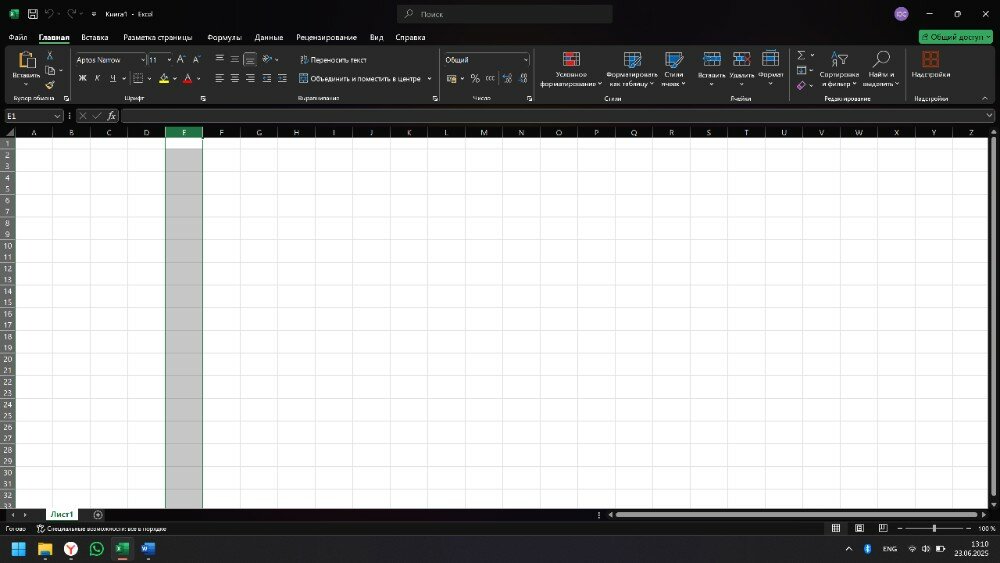Viewport: 1000px width, 563px height.
Task: Click the Формат cells icon
Action: point(770,58)
